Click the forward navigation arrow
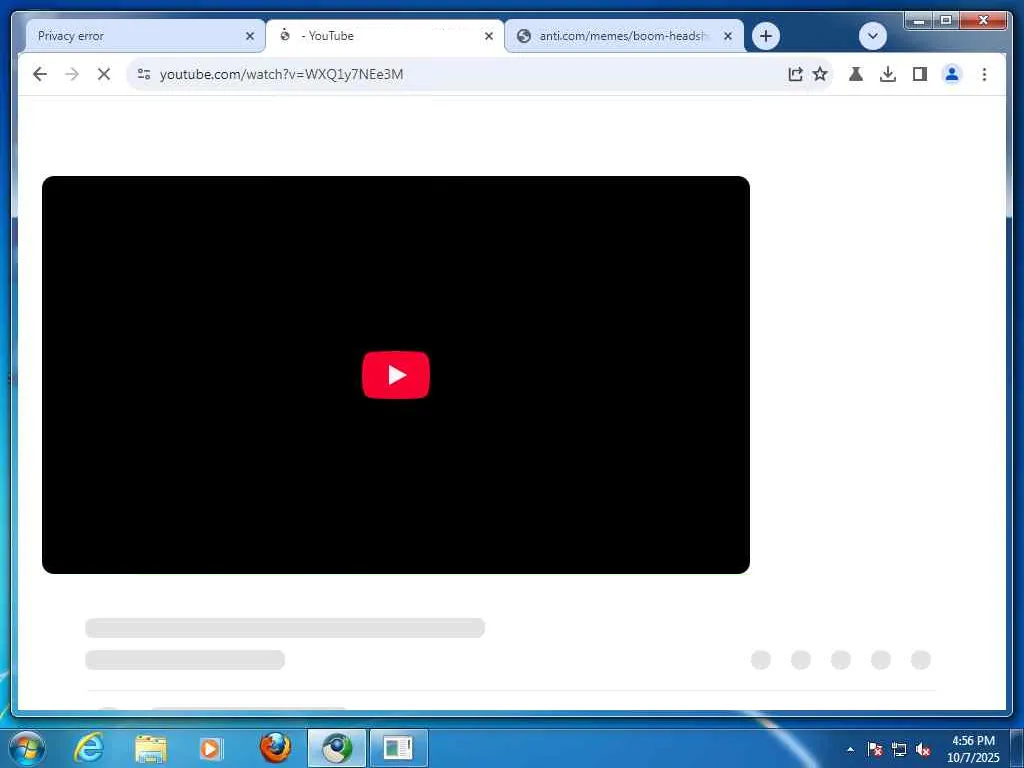 point(72,74)
